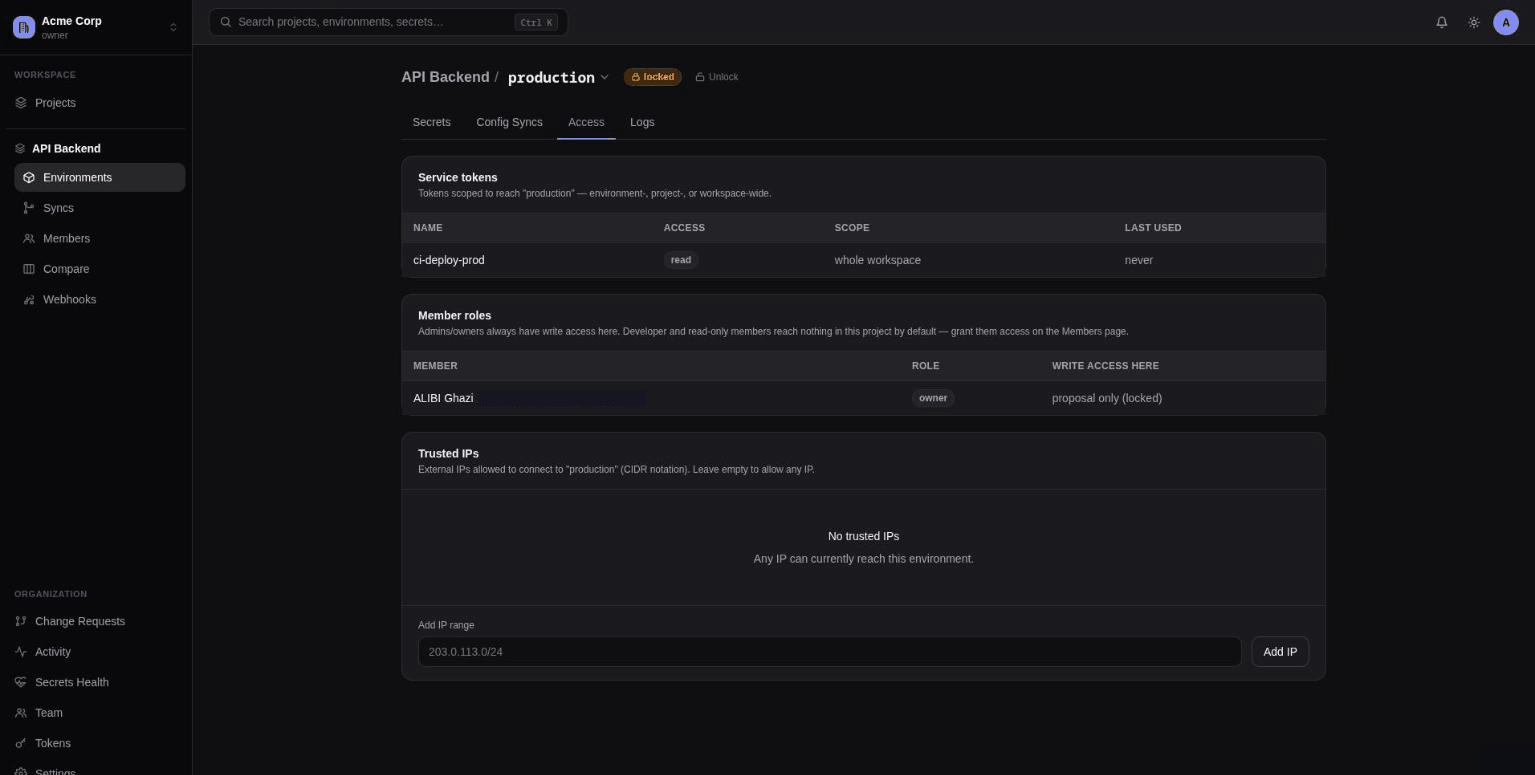Viewport: 1535px width, 775px height.
Task: Click the Webhooks icon in sidebar
Action: tap(29, 300)
